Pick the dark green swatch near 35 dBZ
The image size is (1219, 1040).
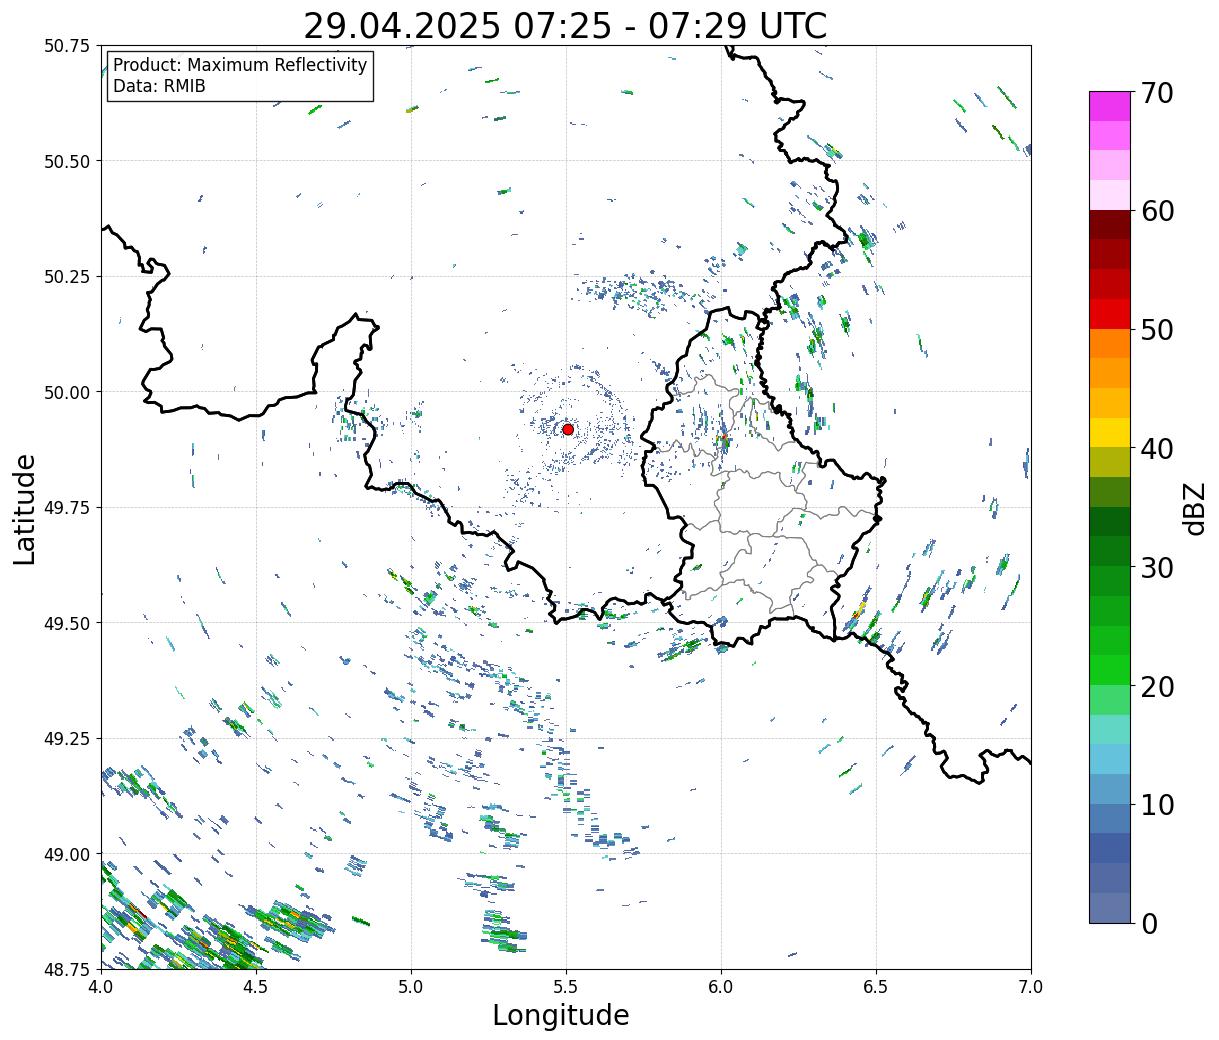[x=1110, y=522]
